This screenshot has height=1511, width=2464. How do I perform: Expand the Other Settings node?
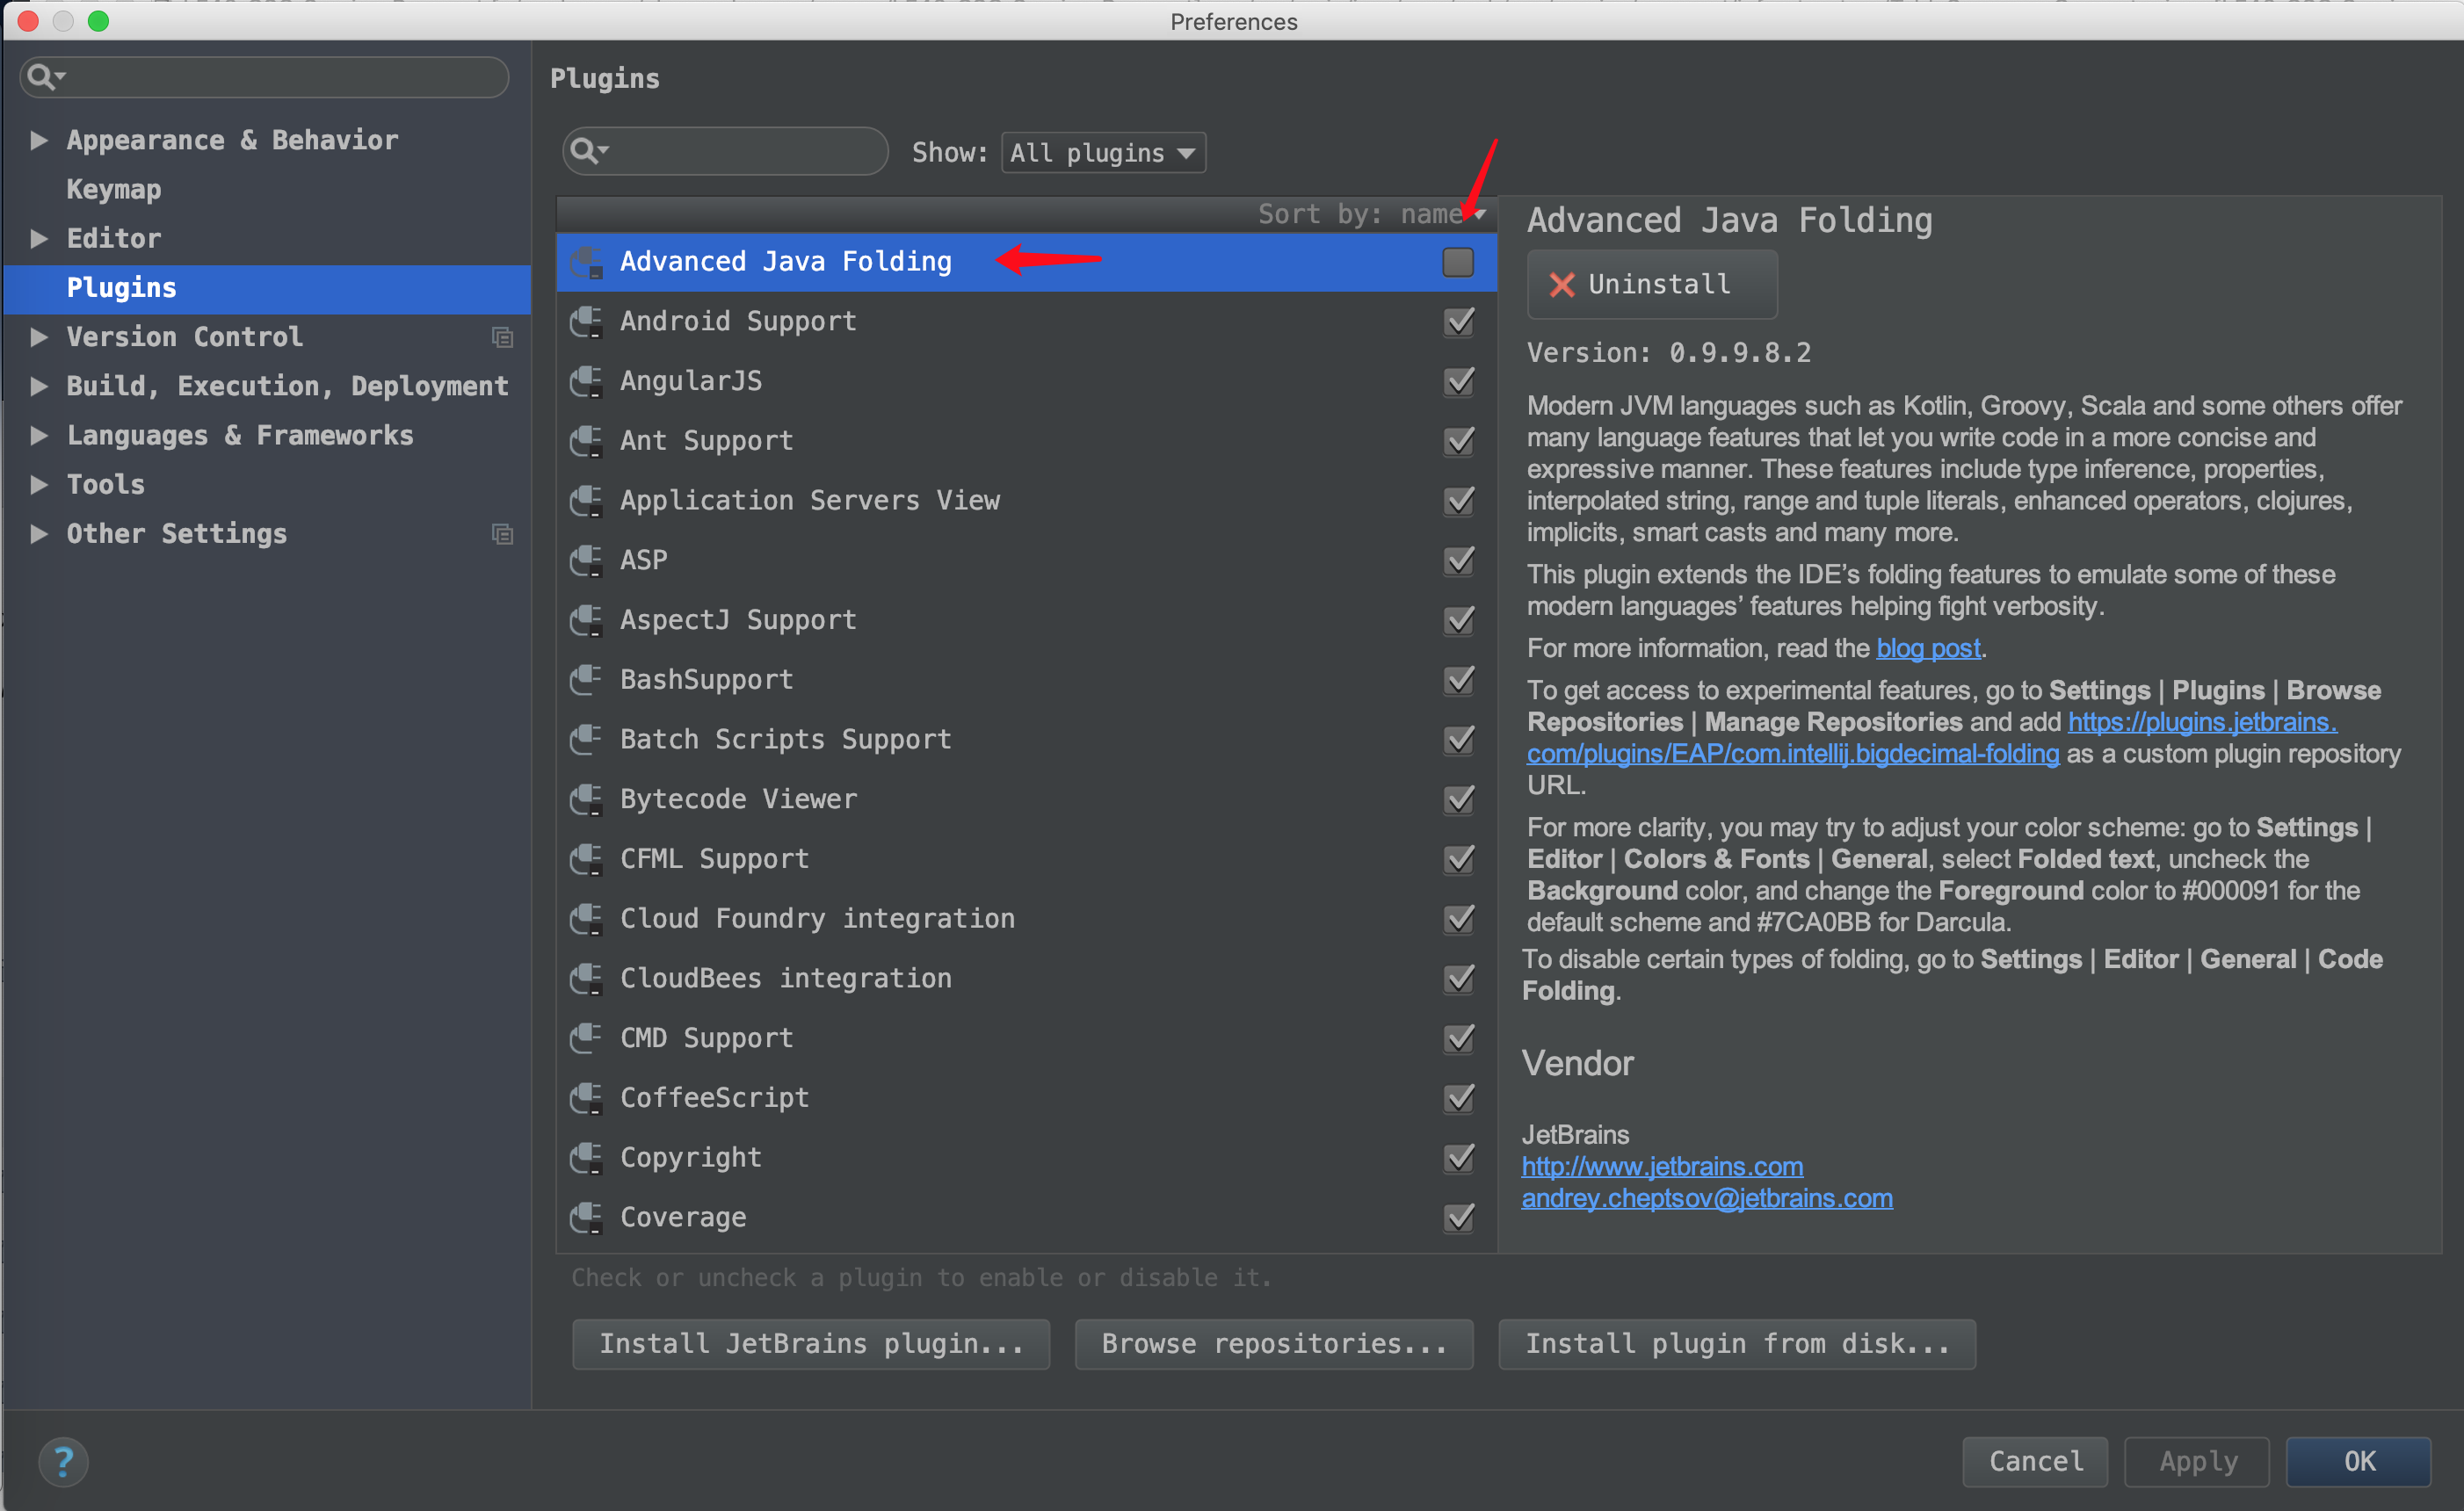click(39, 534)
